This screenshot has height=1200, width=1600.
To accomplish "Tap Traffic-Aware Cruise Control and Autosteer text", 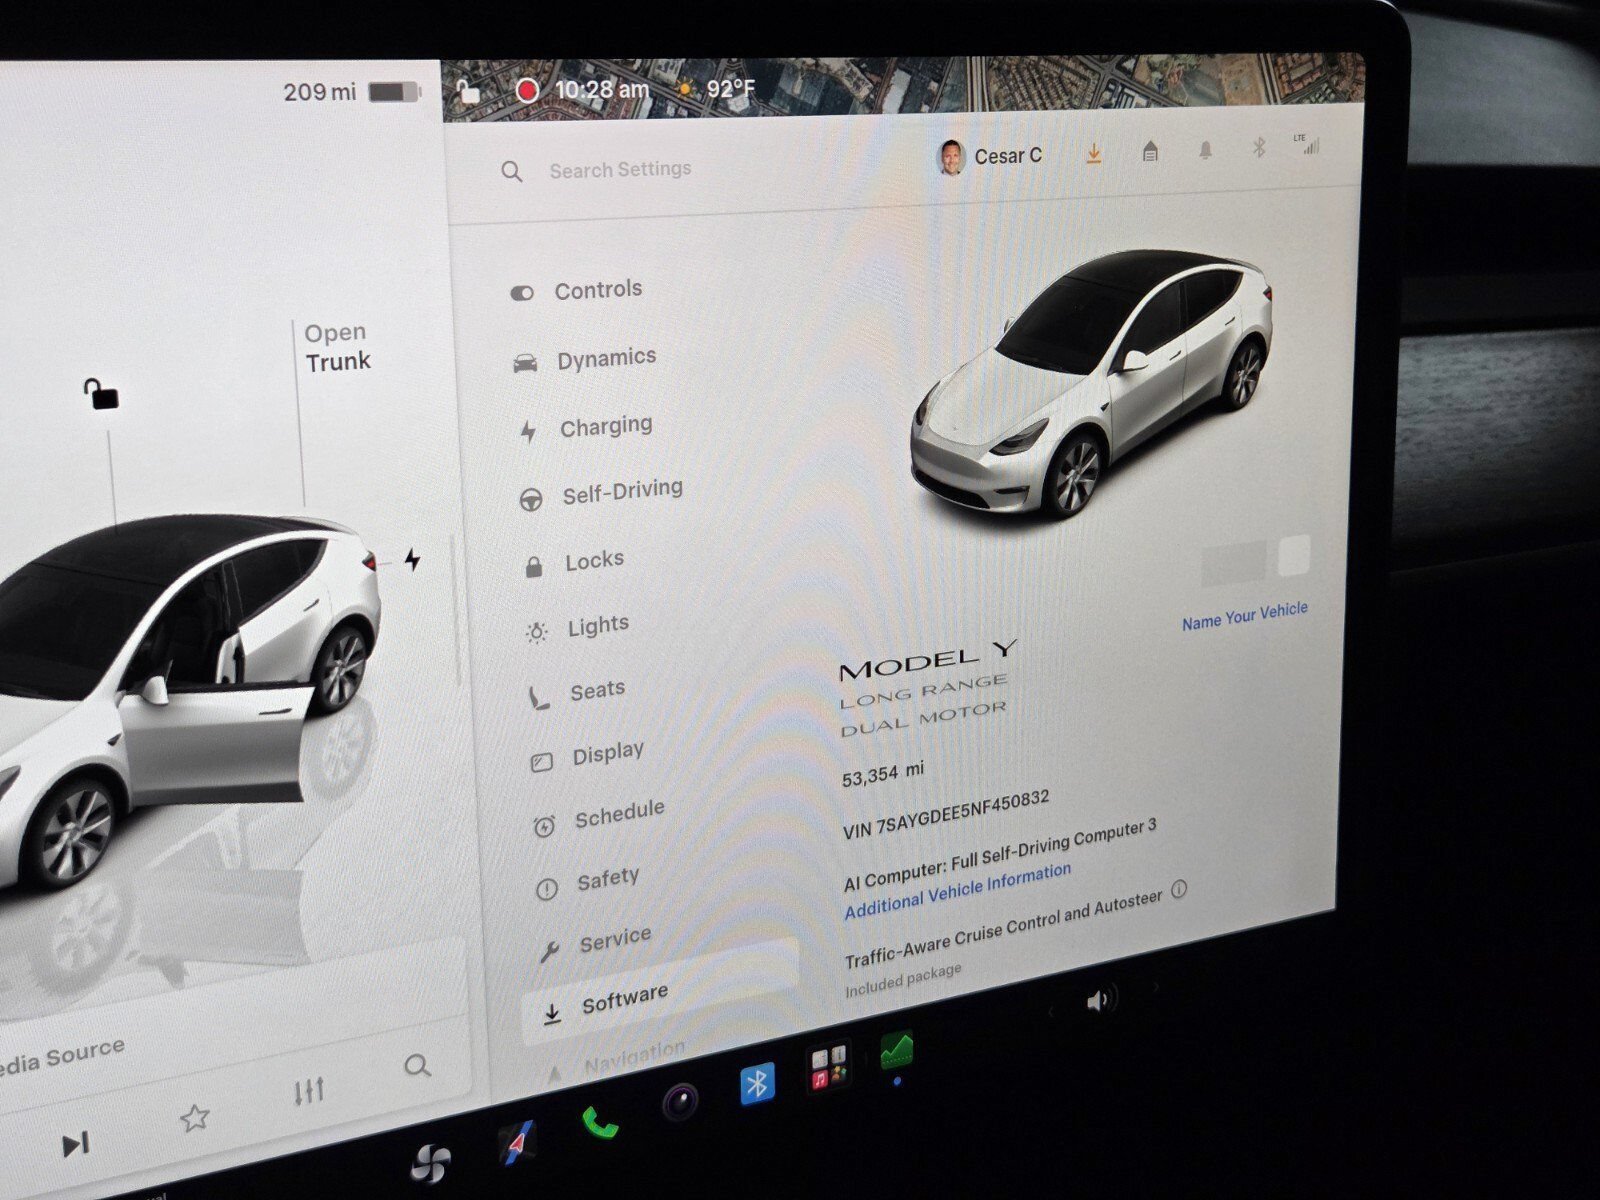I will click(1003, 930).
